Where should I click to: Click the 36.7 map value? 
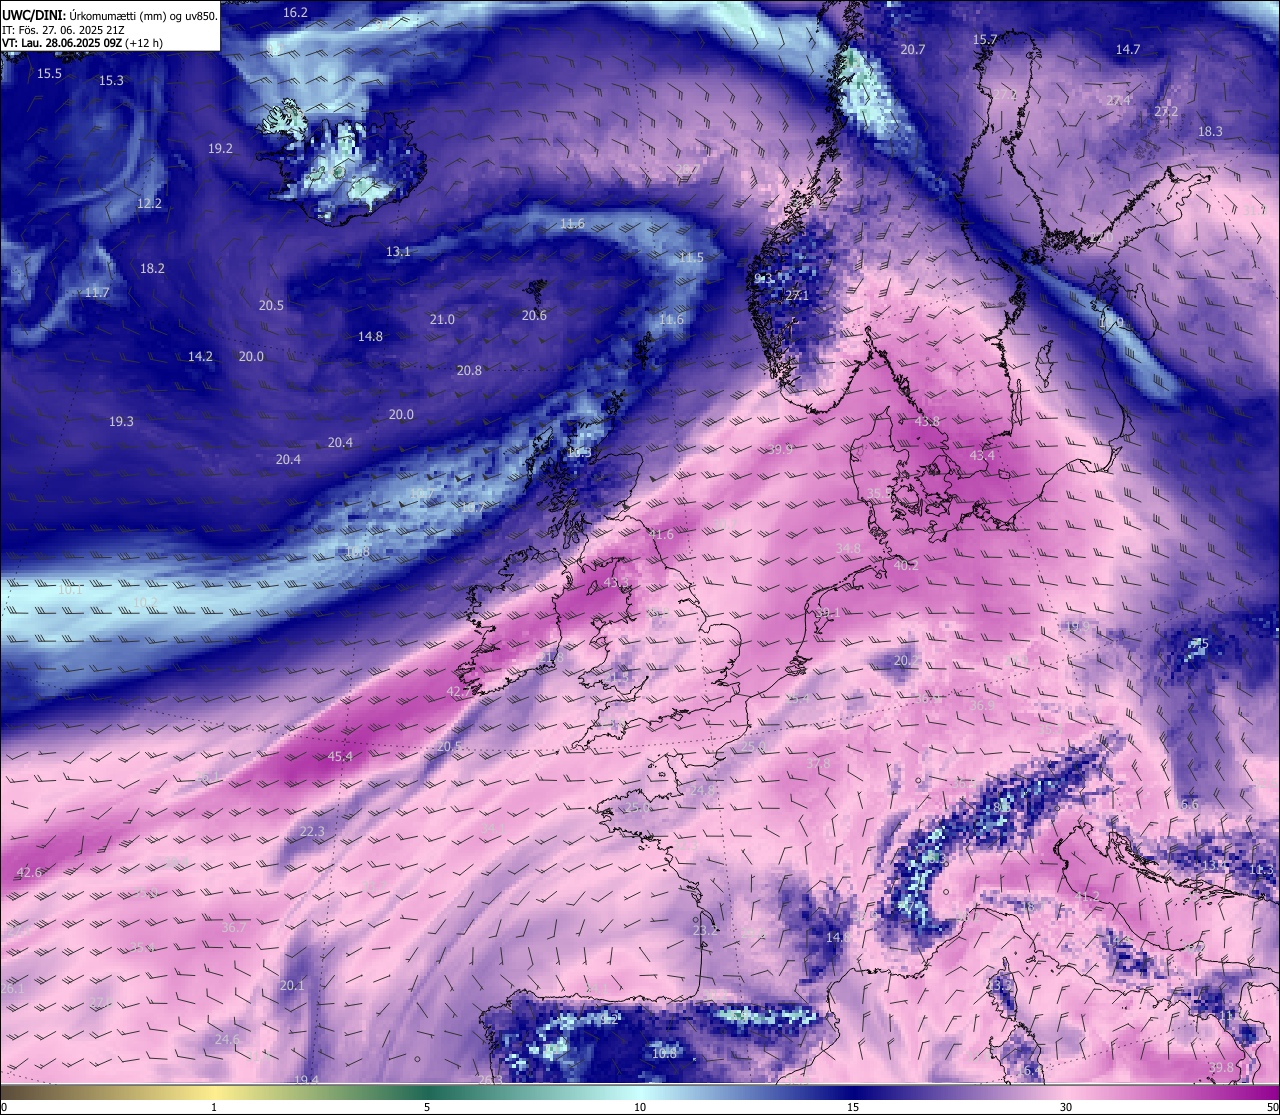(x=233, y=928)
